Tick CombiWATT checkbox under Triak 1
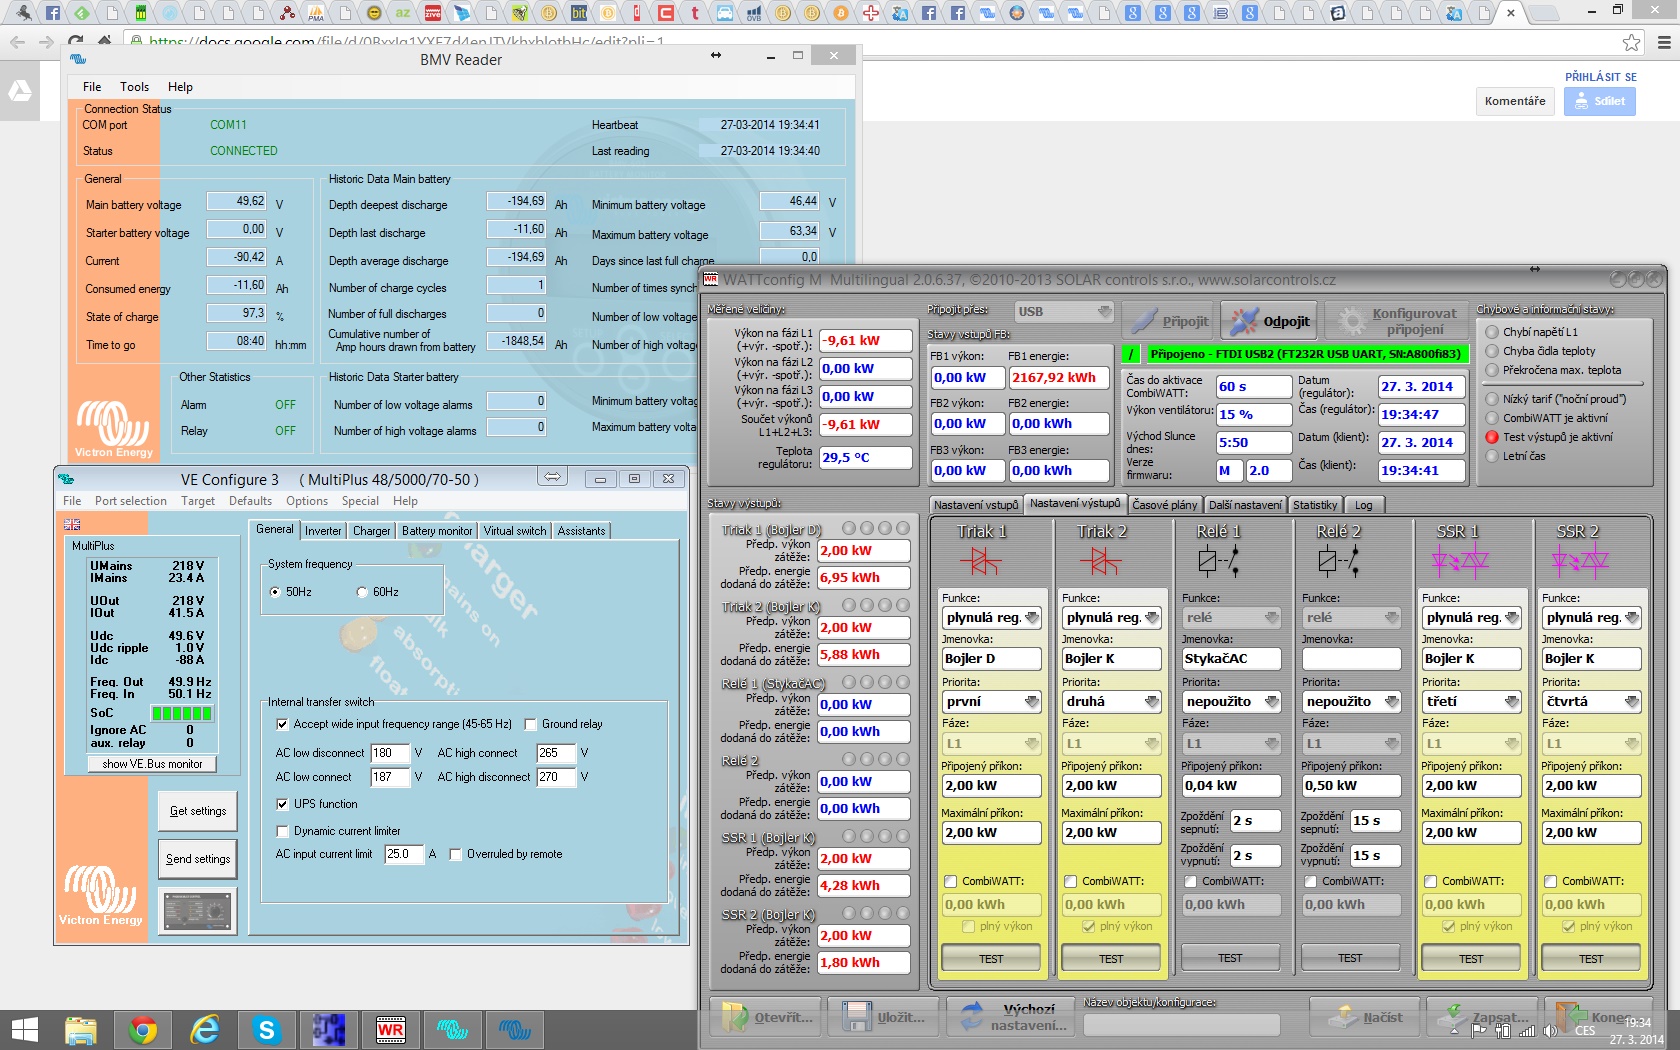Viewport: 1680px width, 1050px height. tap(951, 881)
